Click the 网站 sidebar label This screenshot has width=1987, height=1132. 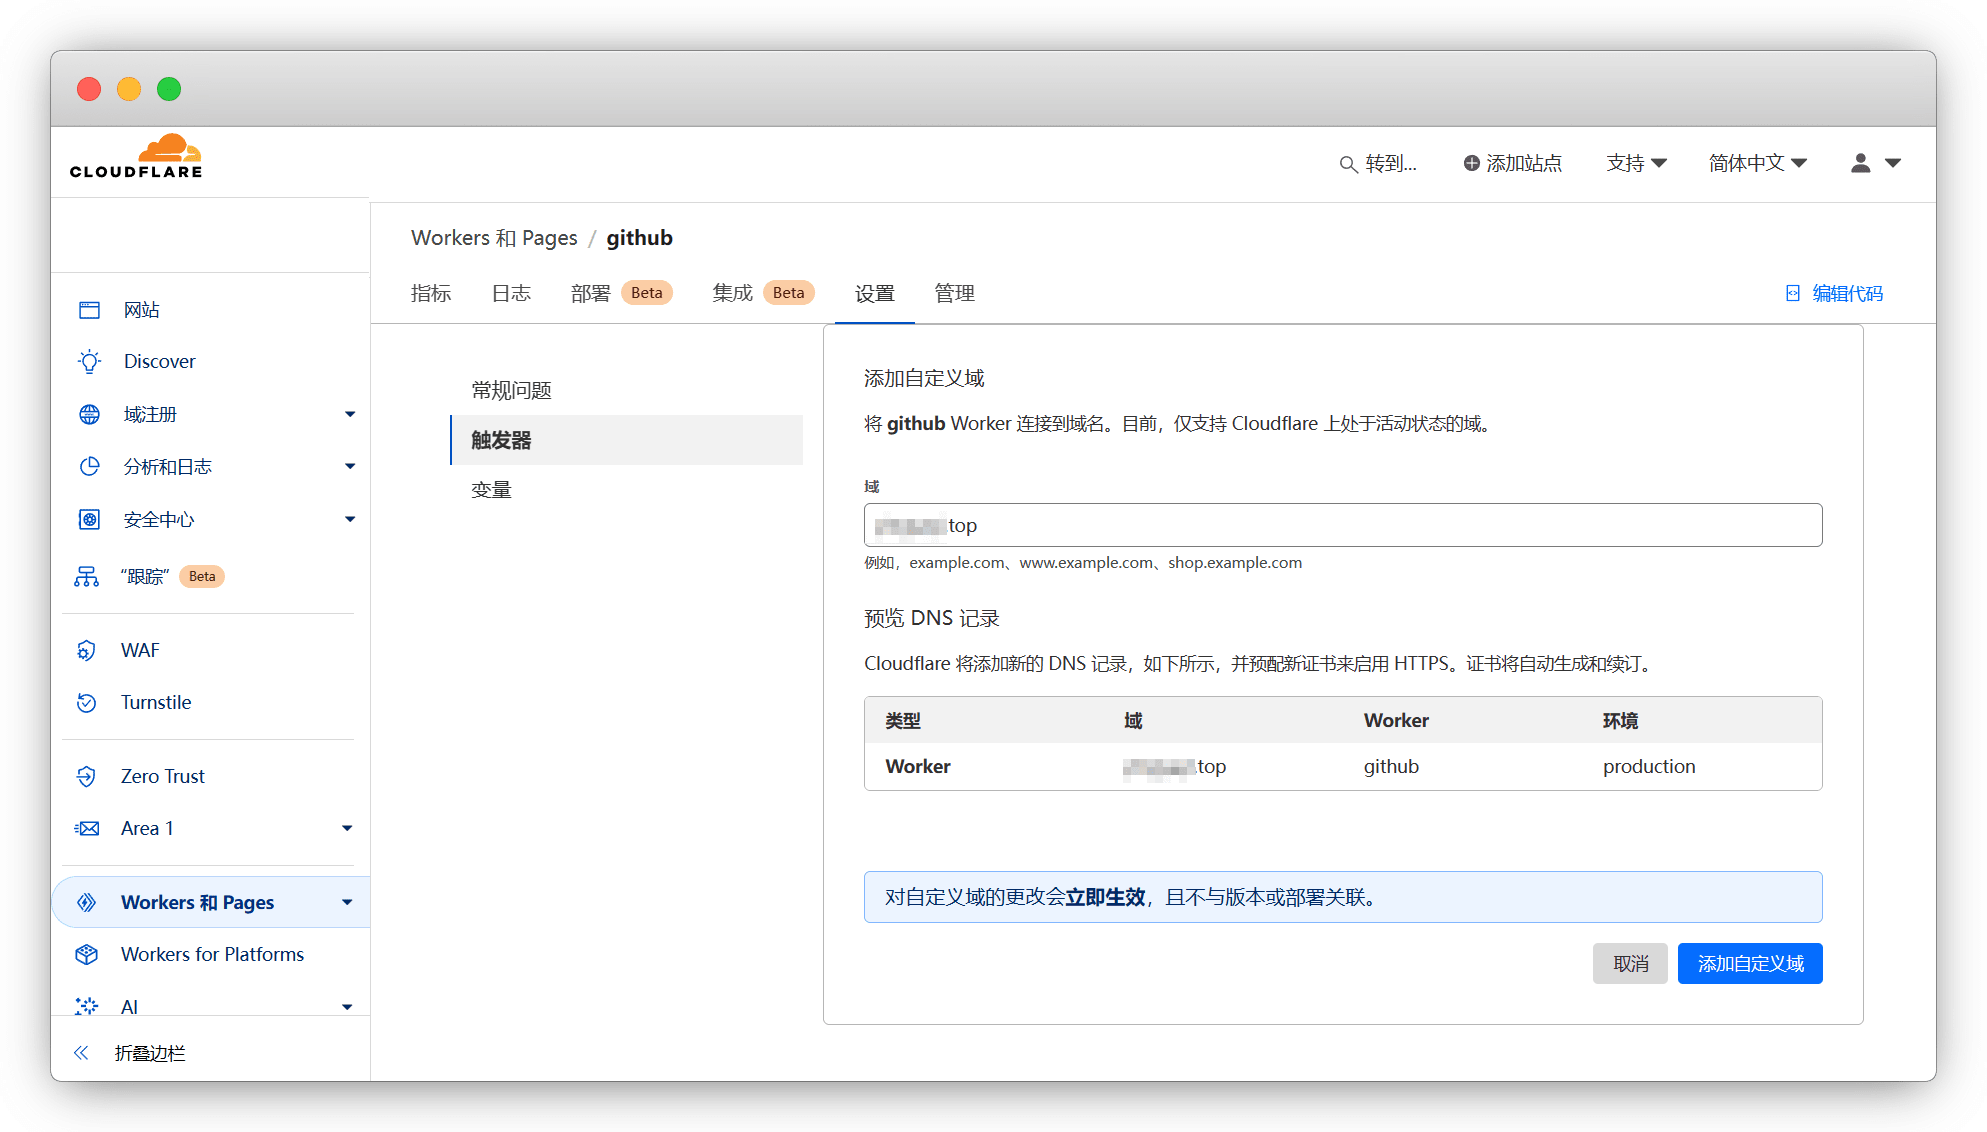click(x=142, y=310)
